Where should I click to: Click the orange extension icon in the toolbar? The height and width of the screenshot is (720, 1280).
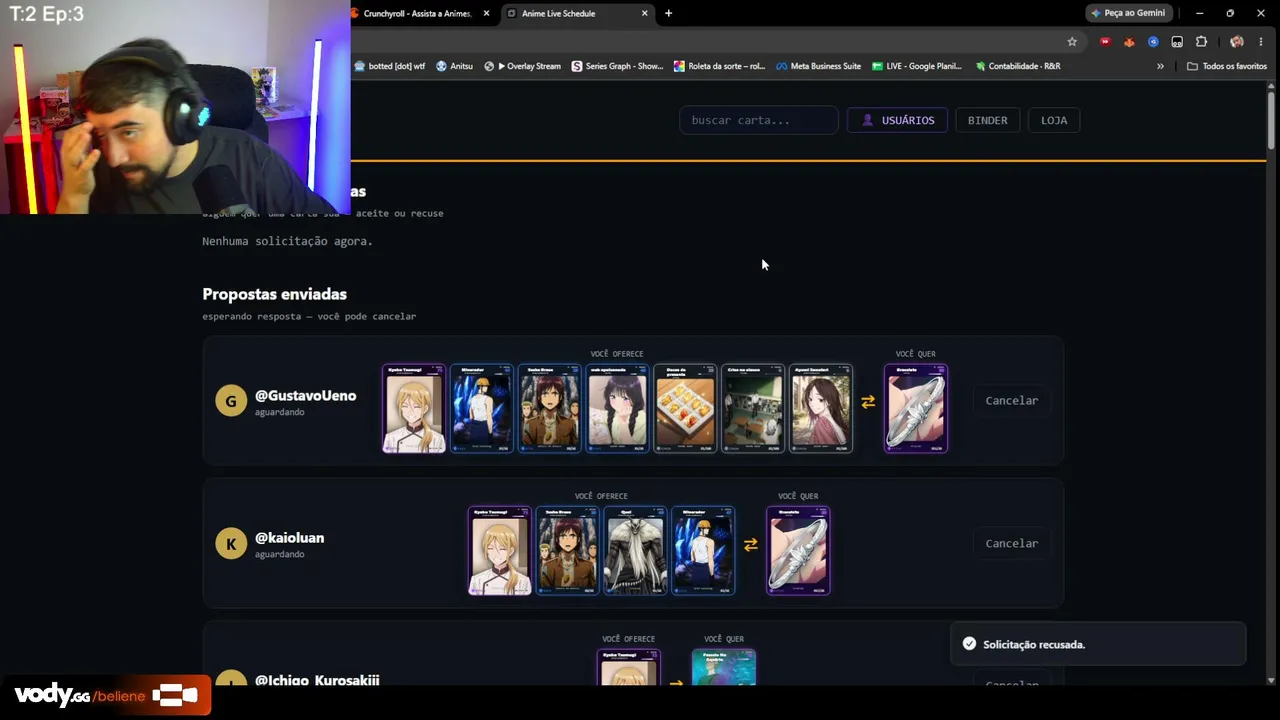coord(1129,42)
